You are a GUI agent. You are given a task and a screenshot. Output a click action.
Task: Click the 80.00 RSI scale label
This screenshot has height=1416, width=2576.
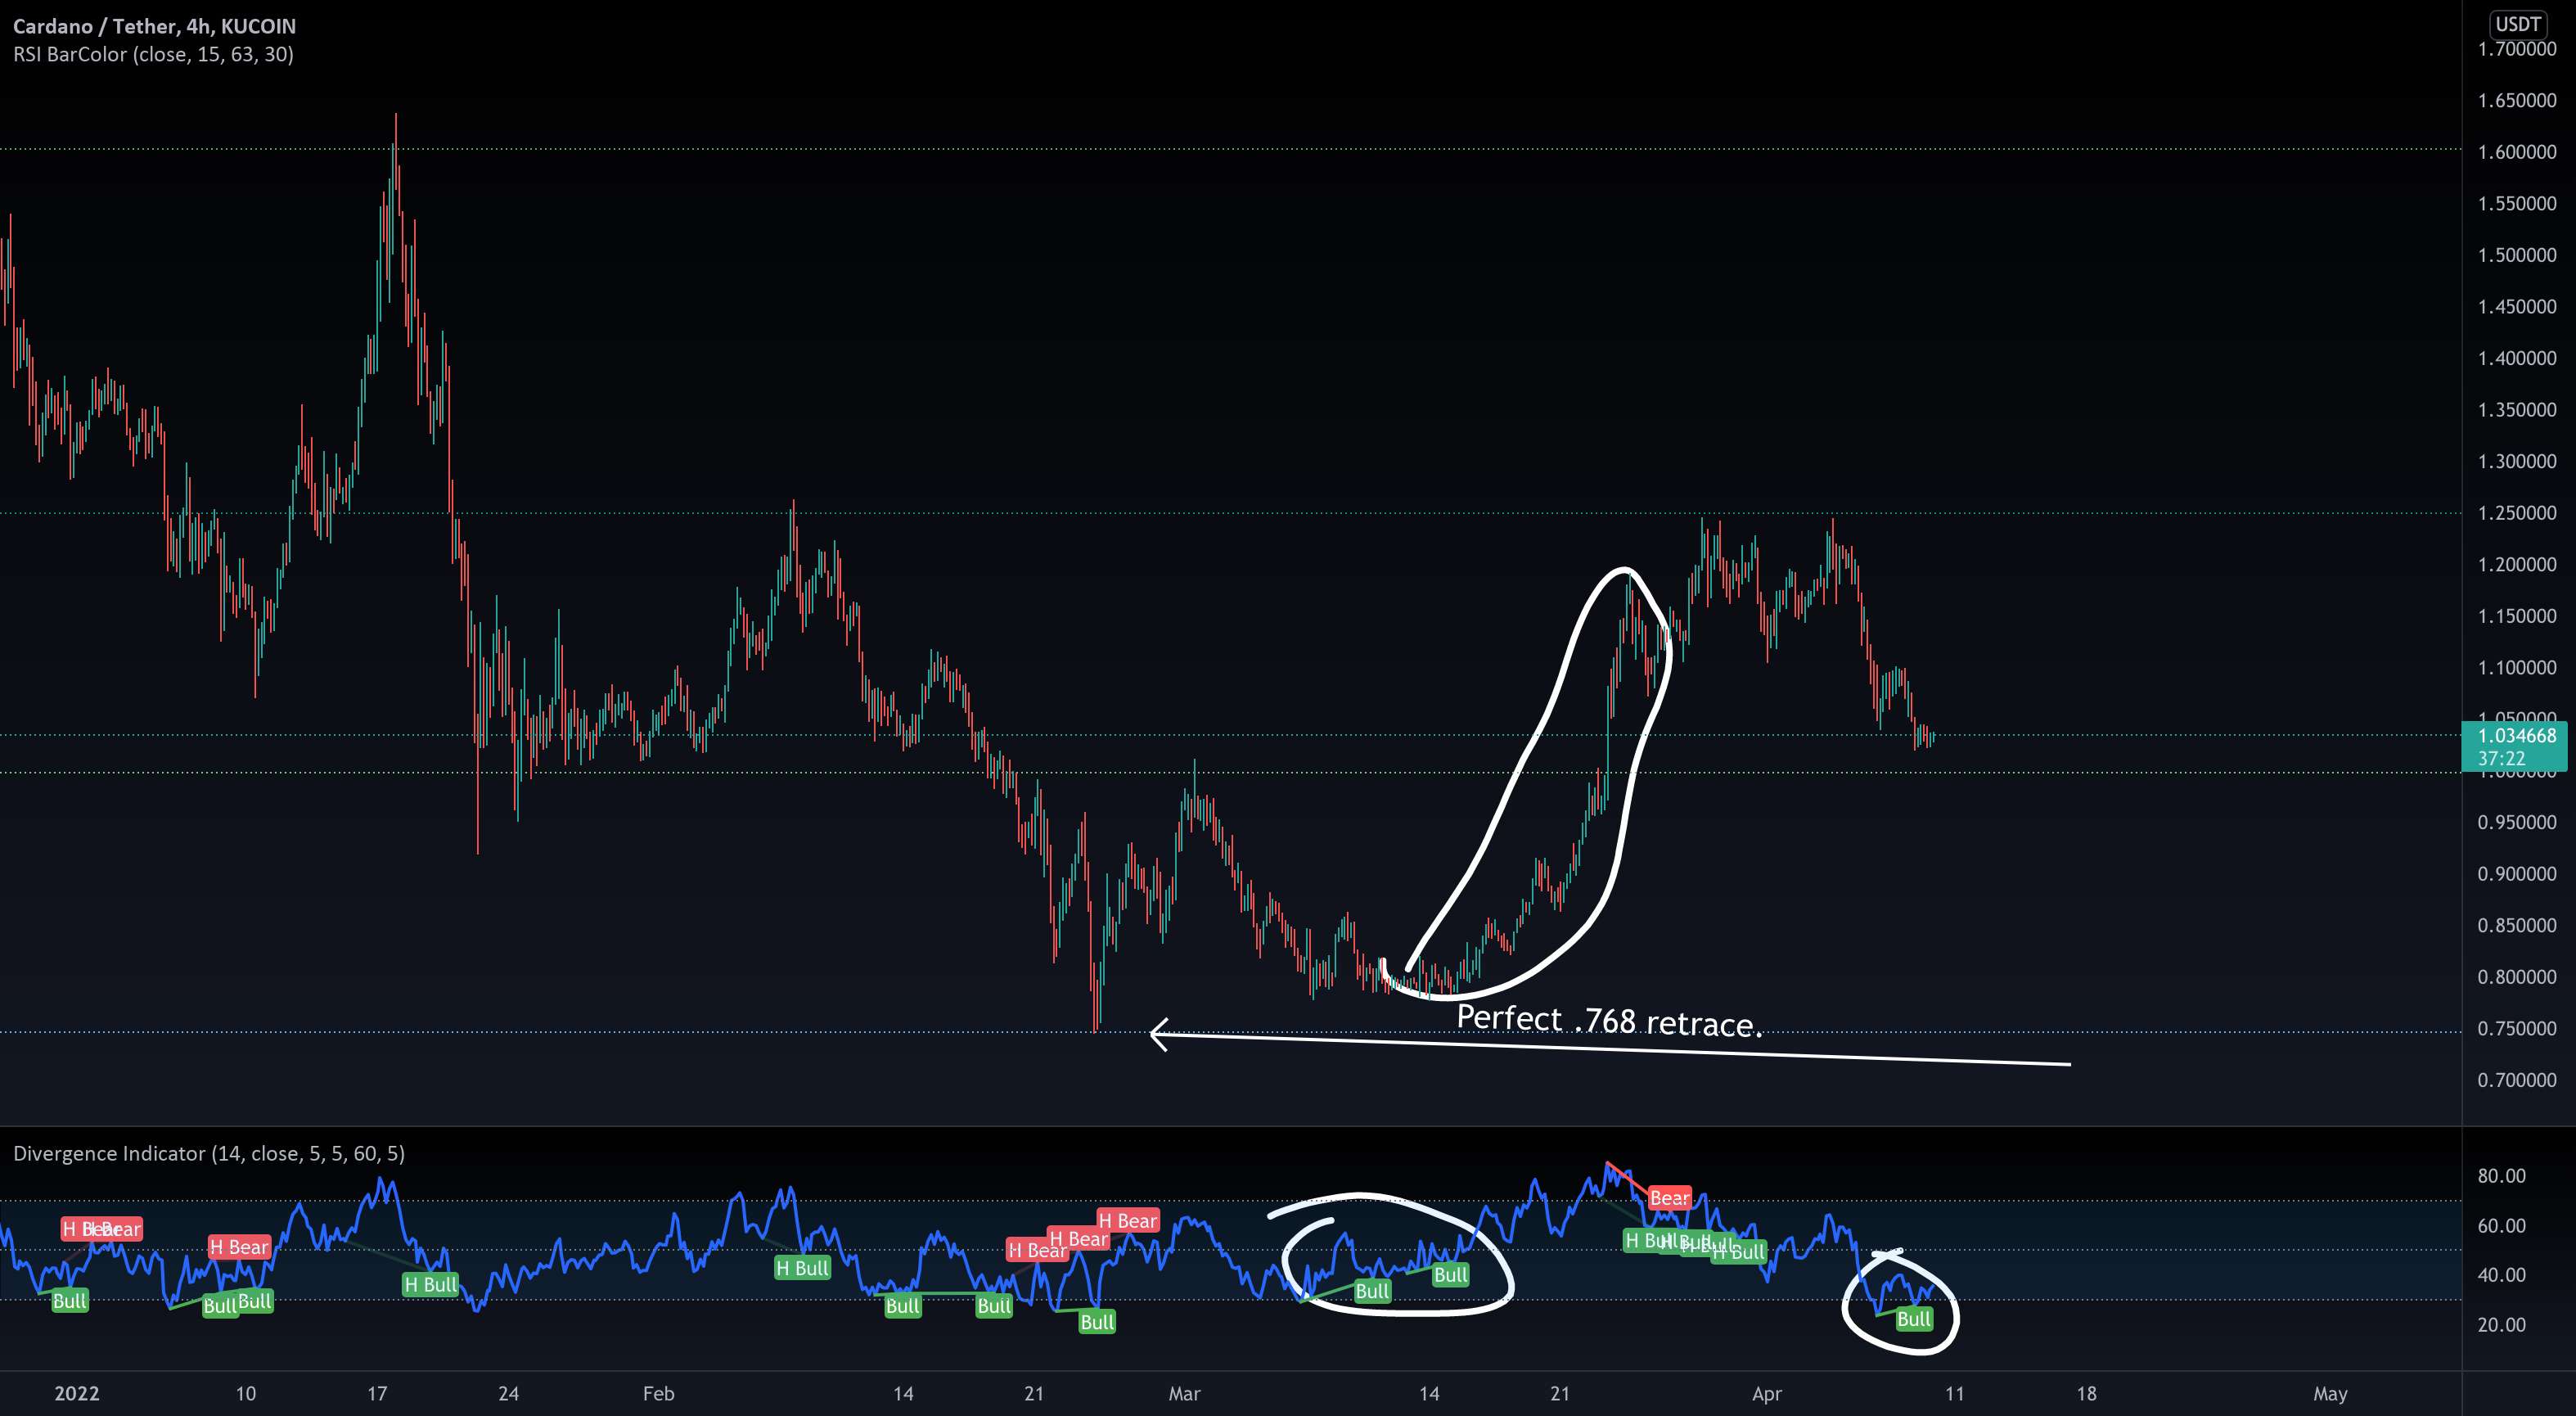point(2502,1176)
